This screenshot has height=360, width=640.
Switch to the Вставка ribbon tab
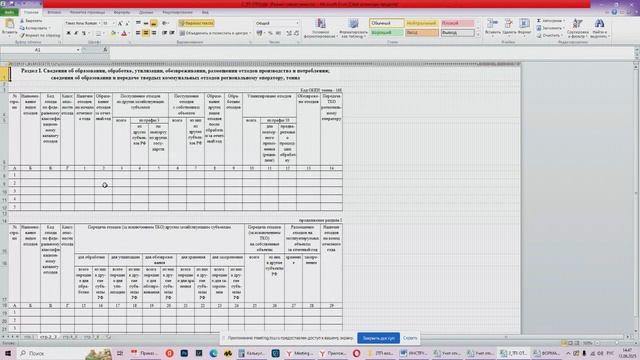[54, 12]
